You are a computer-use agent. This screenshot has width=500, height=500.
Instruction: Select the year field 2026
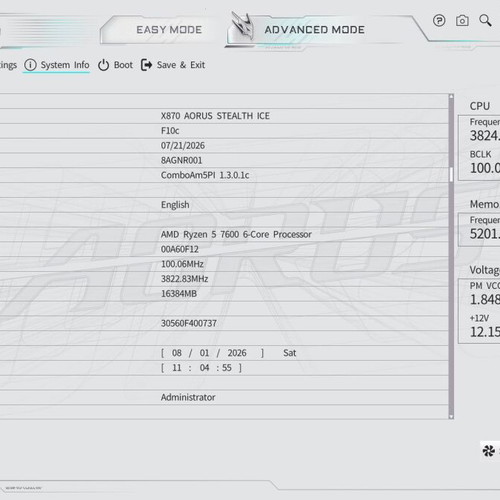tap(237, 353)
